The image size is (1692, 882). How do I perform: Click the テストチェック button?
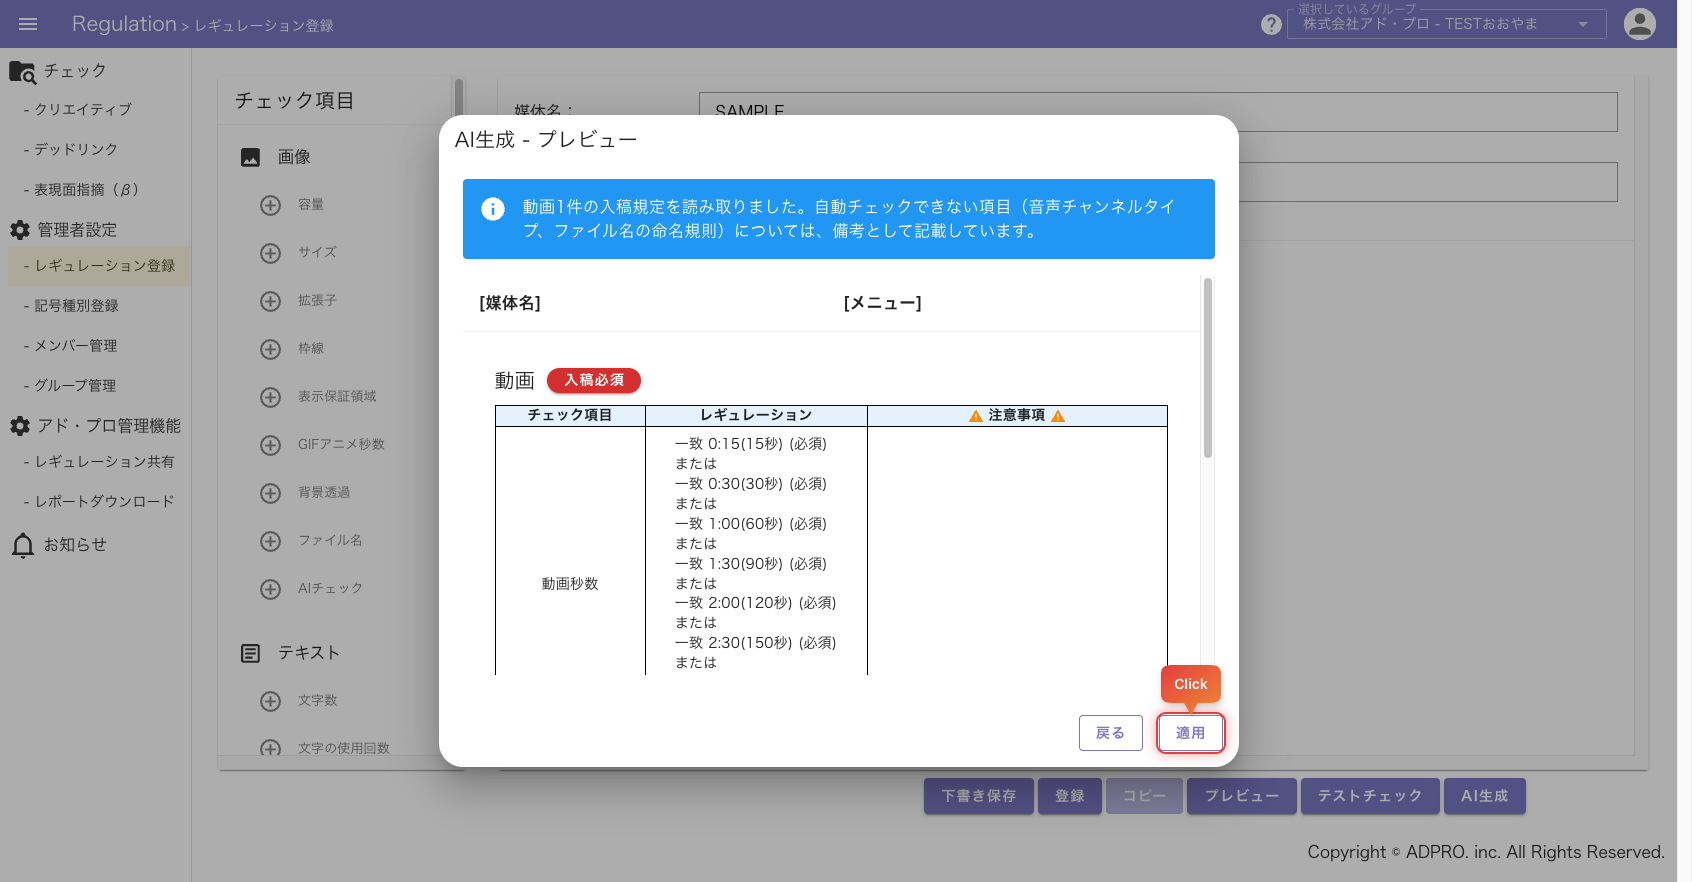coord(1370,796)
